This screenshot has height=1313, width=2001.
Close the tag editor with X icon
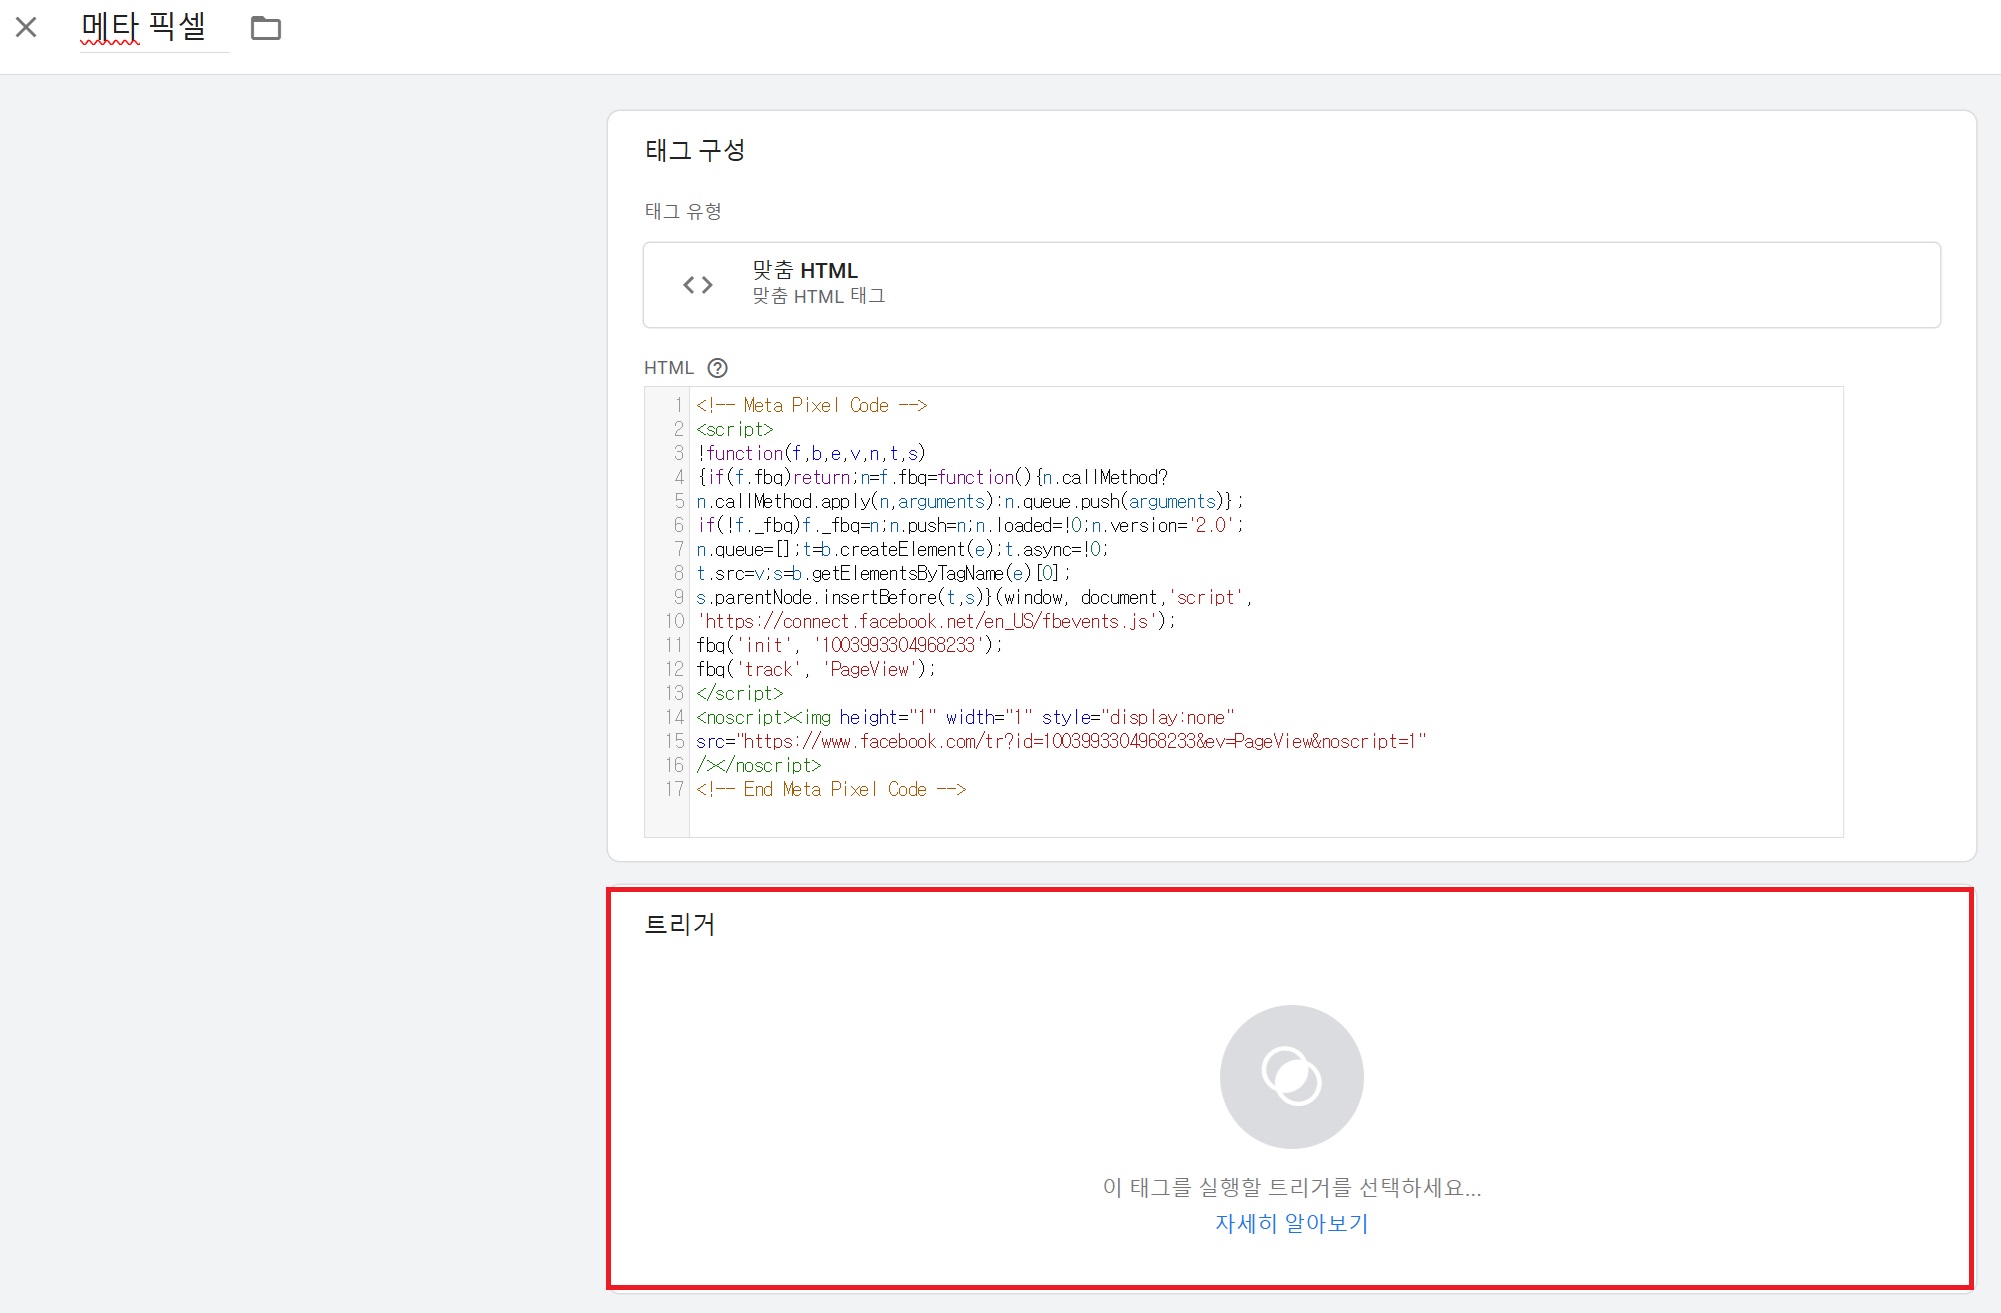[x=26, y=27]
